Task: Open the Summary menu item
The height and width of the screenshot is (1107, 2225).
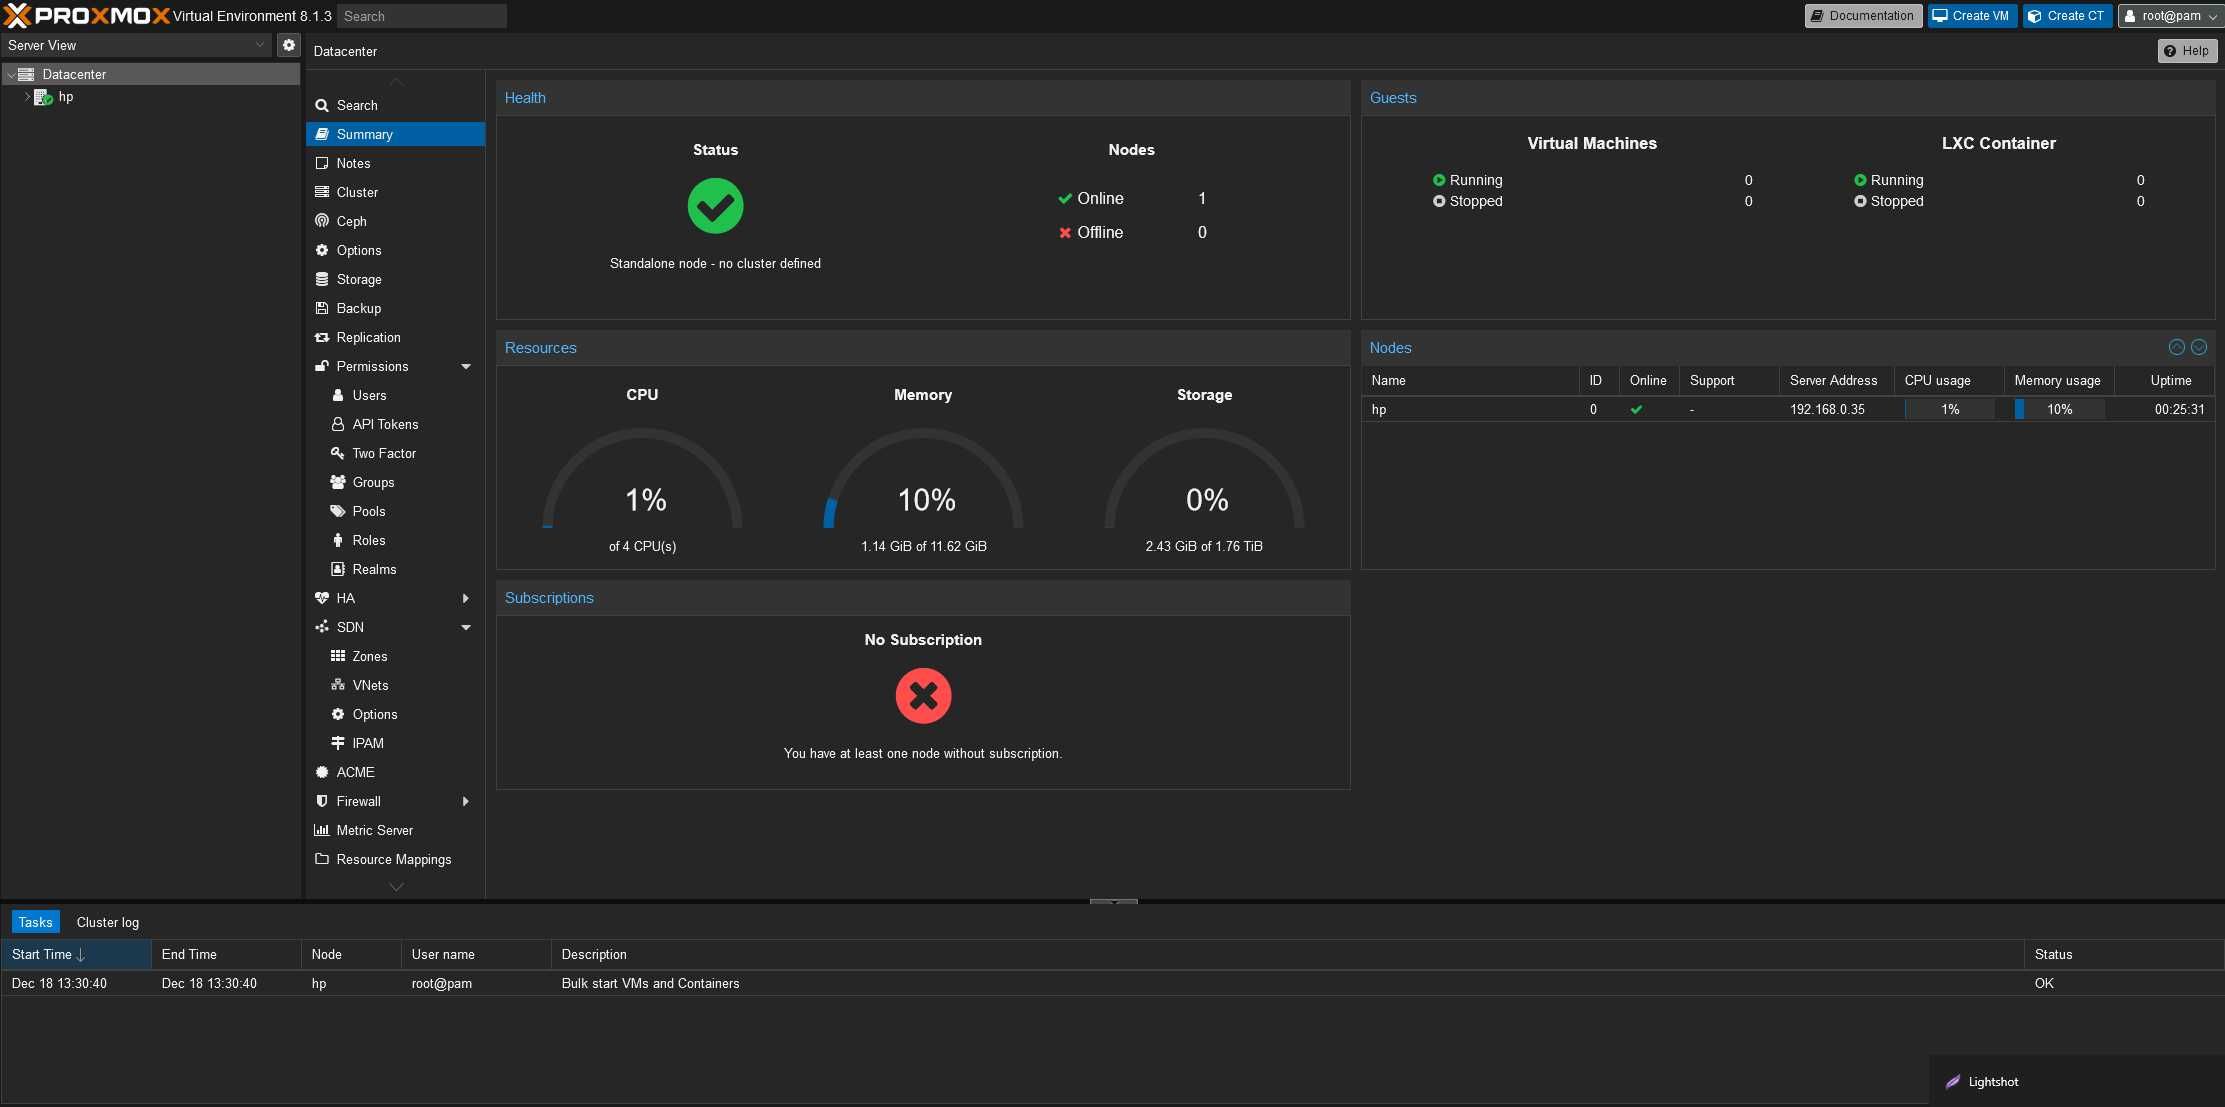Action: (396, 134)
